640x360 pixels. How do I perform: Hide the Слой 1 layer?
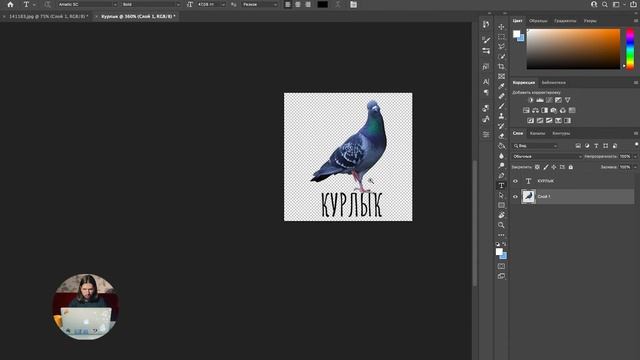click(x=516, y=197)
